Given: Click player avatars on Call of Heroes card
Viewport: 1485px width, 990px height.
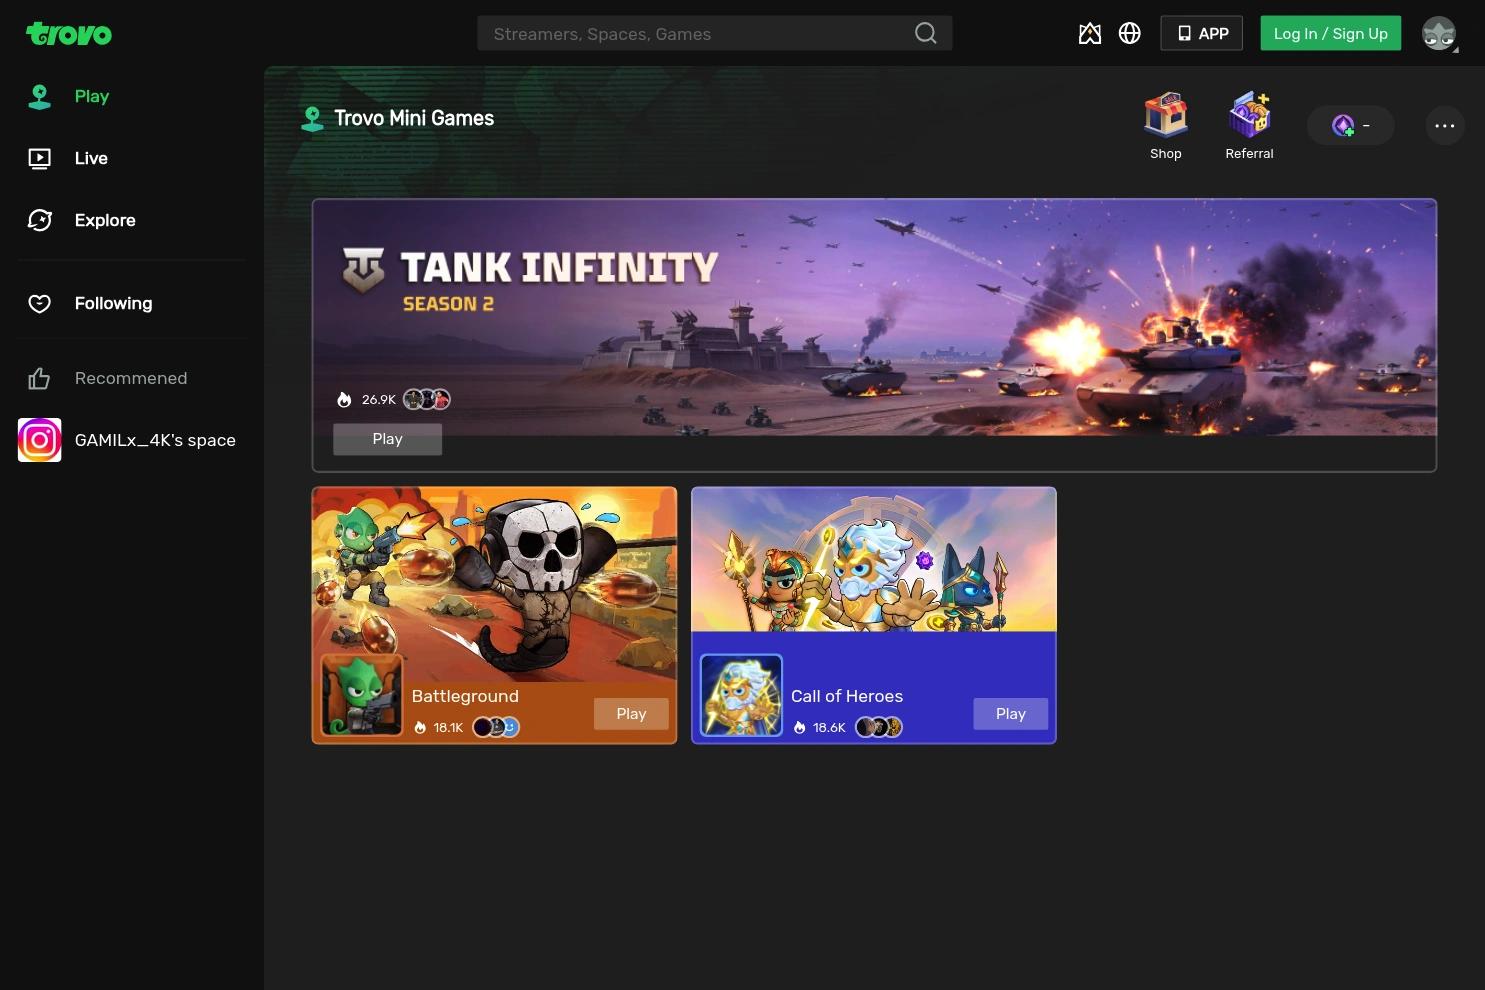Looking at the screenshot, I should (x=879, y=728).
